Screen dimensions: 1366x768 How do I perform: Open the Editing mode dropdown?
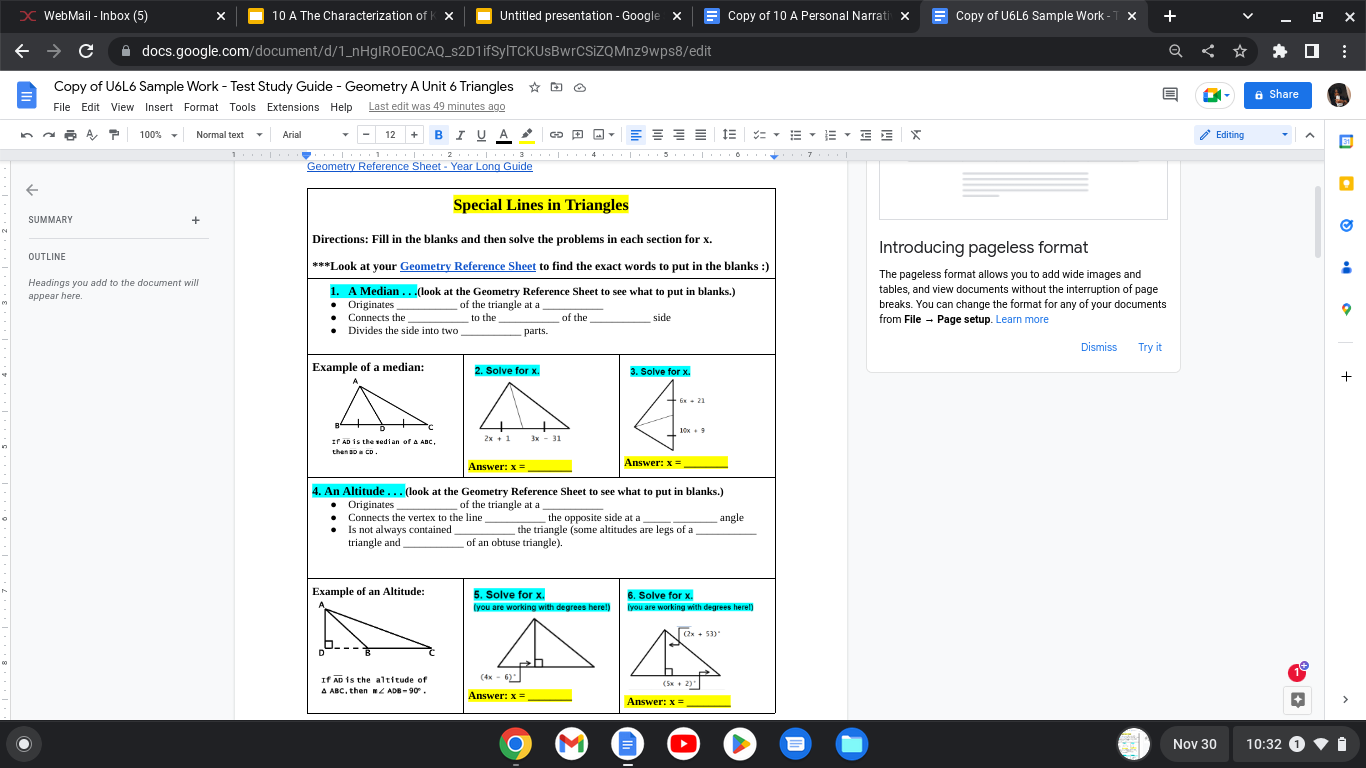click(1245, 135)
